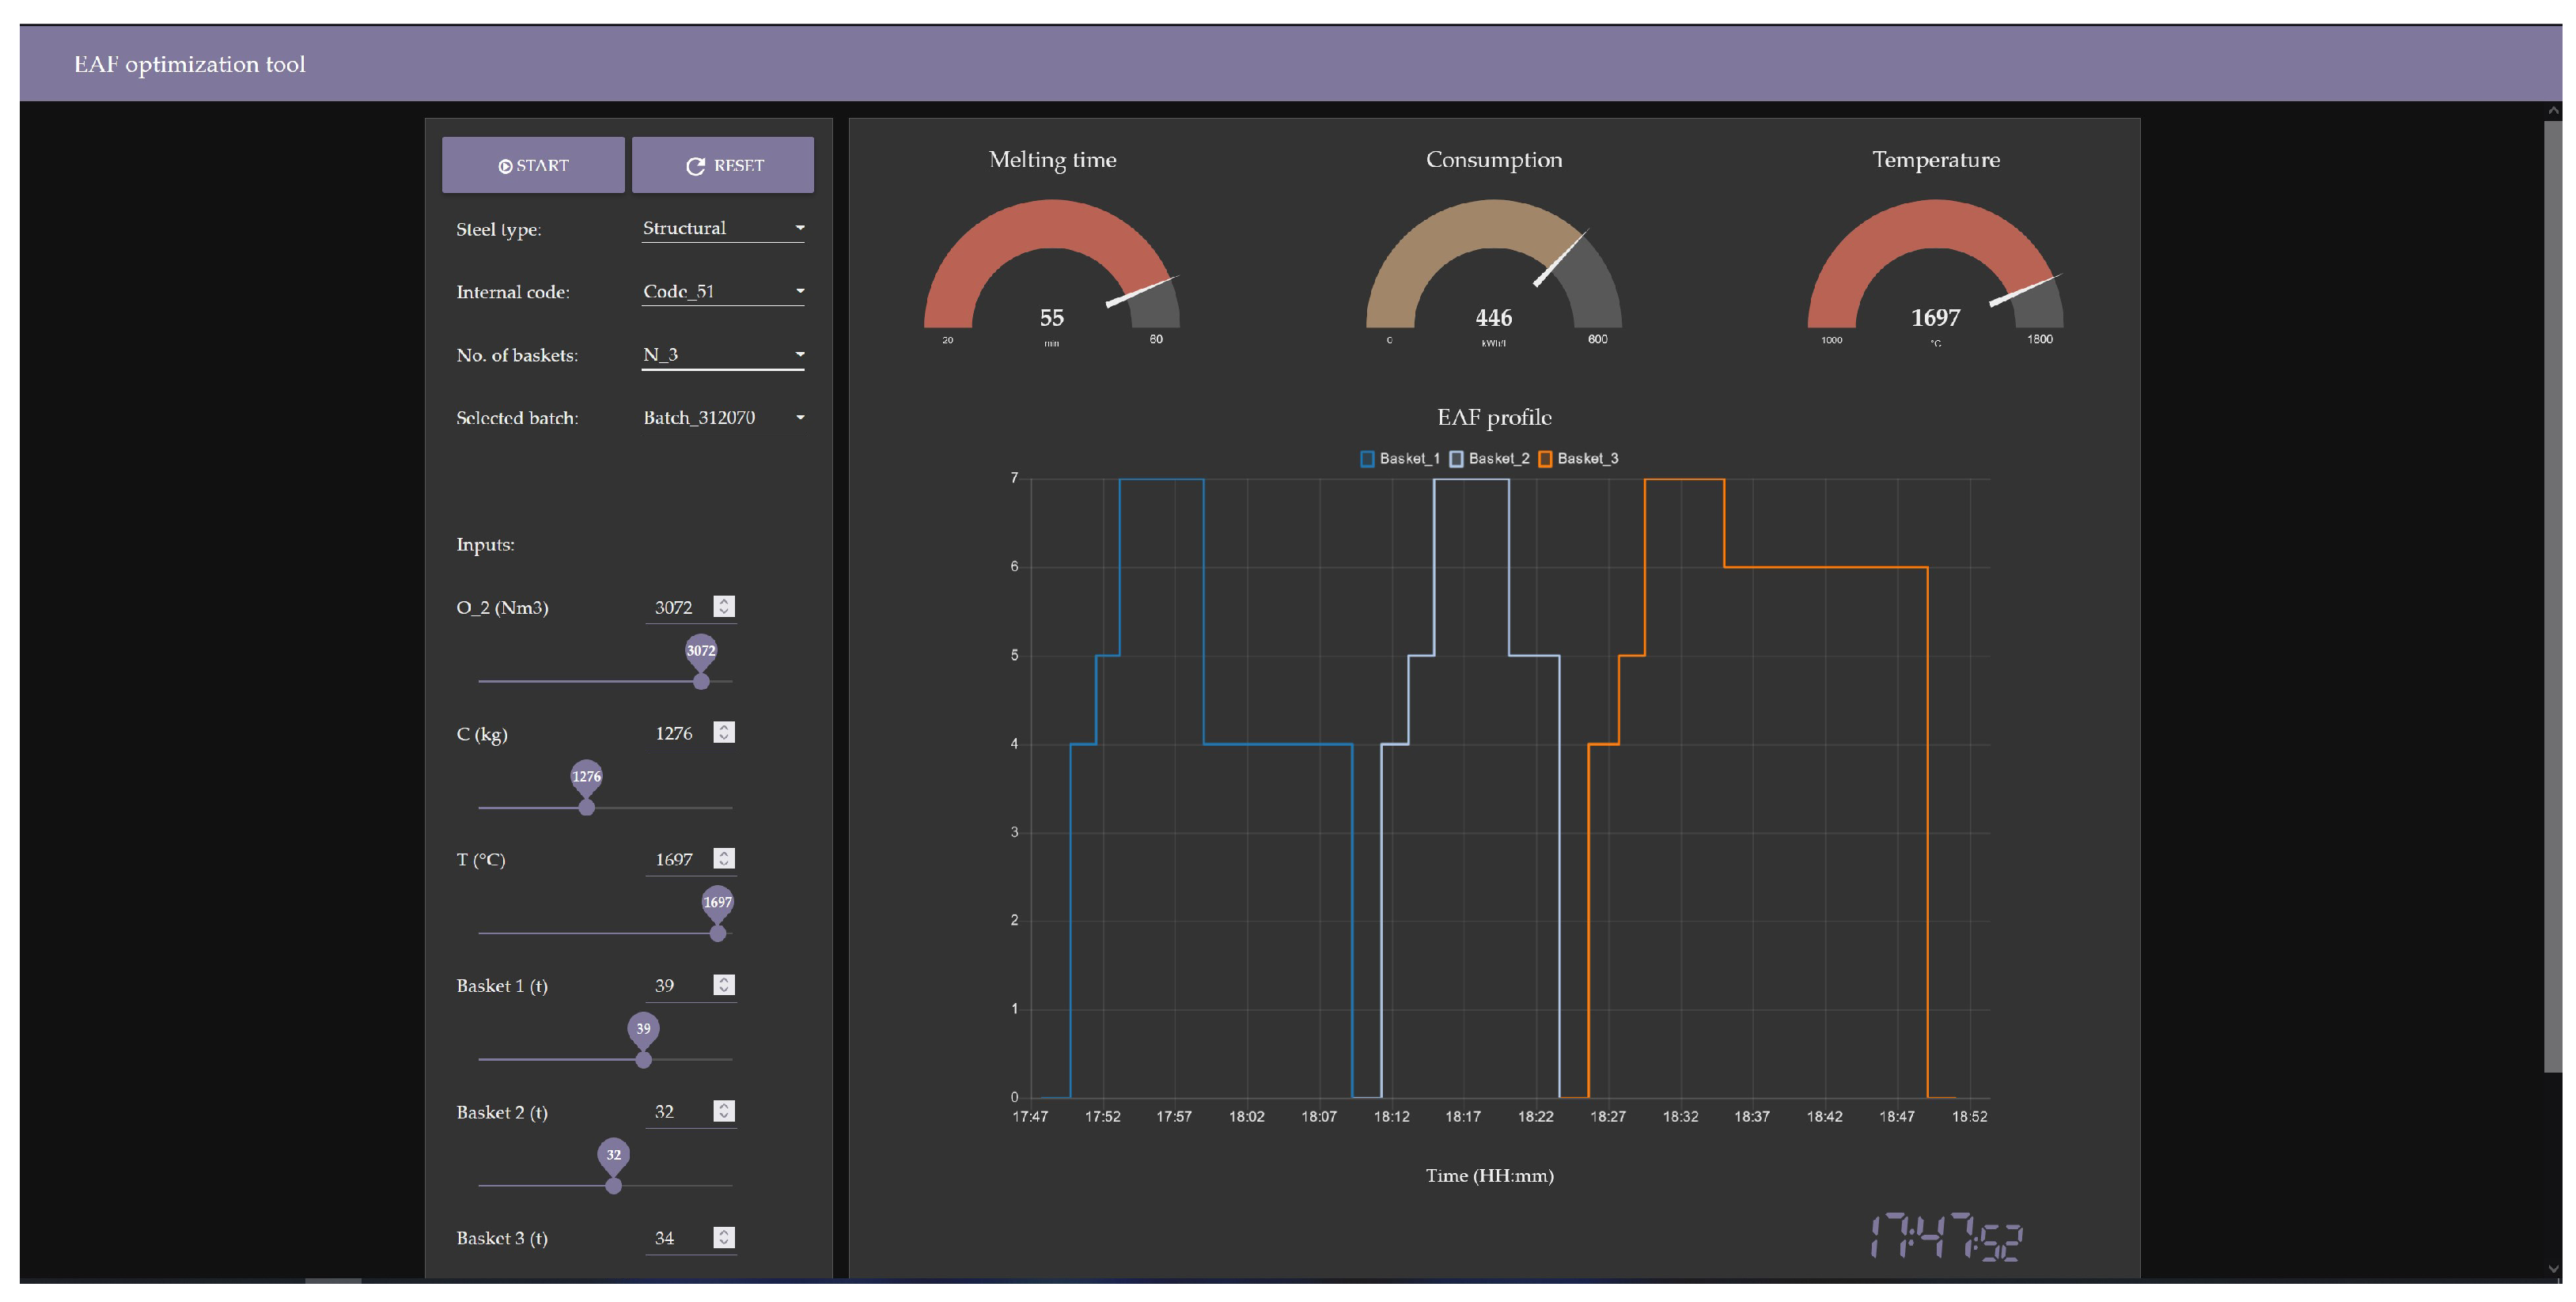Open the No. of baskets dropdown
This screenshot has width=2576, height=1302.
tap(722, 354)
